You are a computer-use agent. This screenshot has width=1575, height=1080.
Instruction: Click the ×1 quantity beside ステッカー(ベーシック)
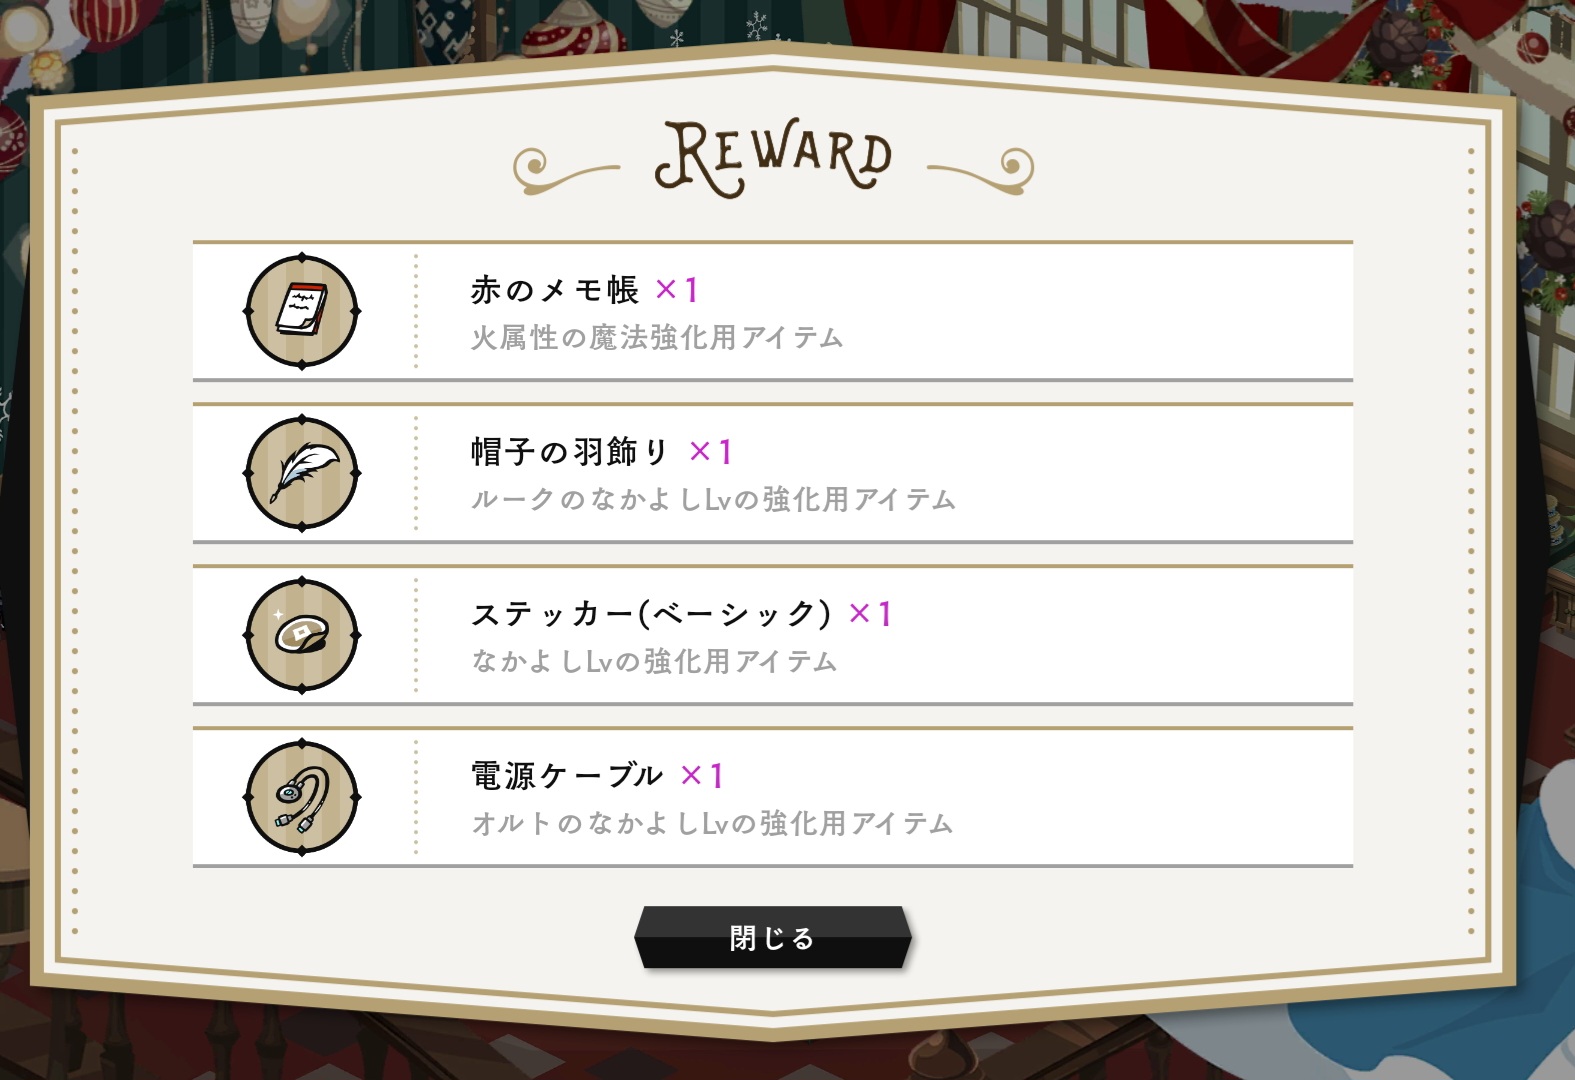click(x=870, y=614)
